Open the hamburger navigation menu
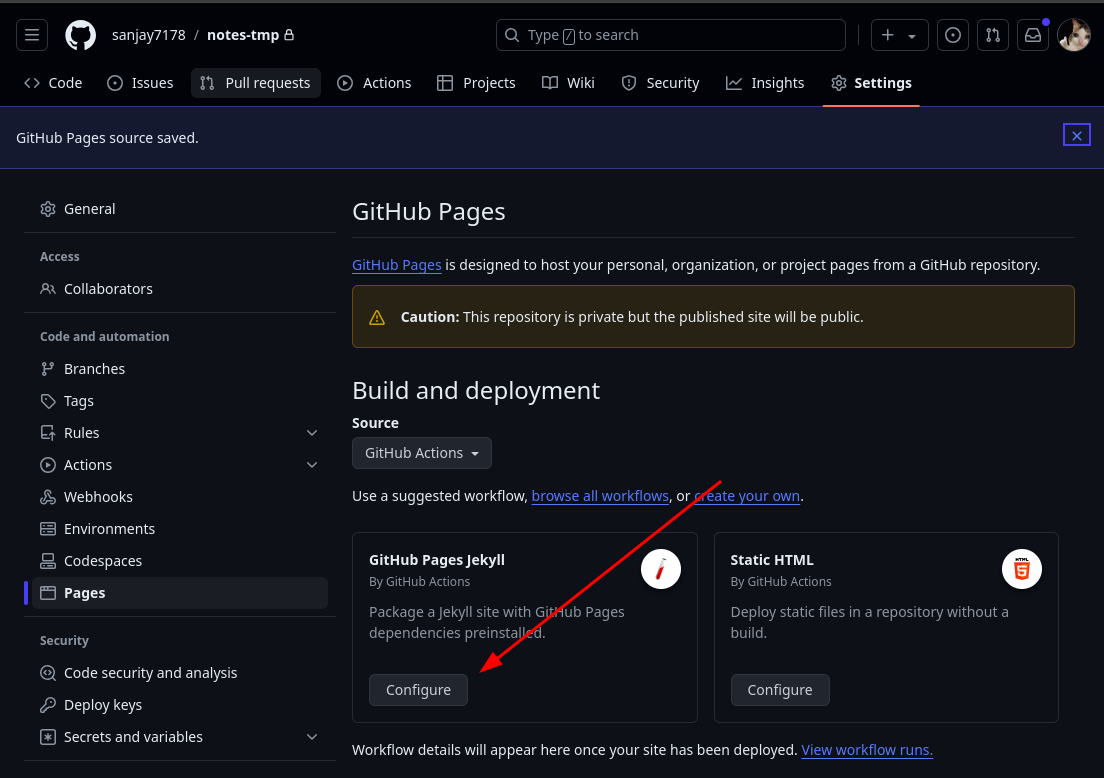 pyautogui.click(x=32, y=35)
